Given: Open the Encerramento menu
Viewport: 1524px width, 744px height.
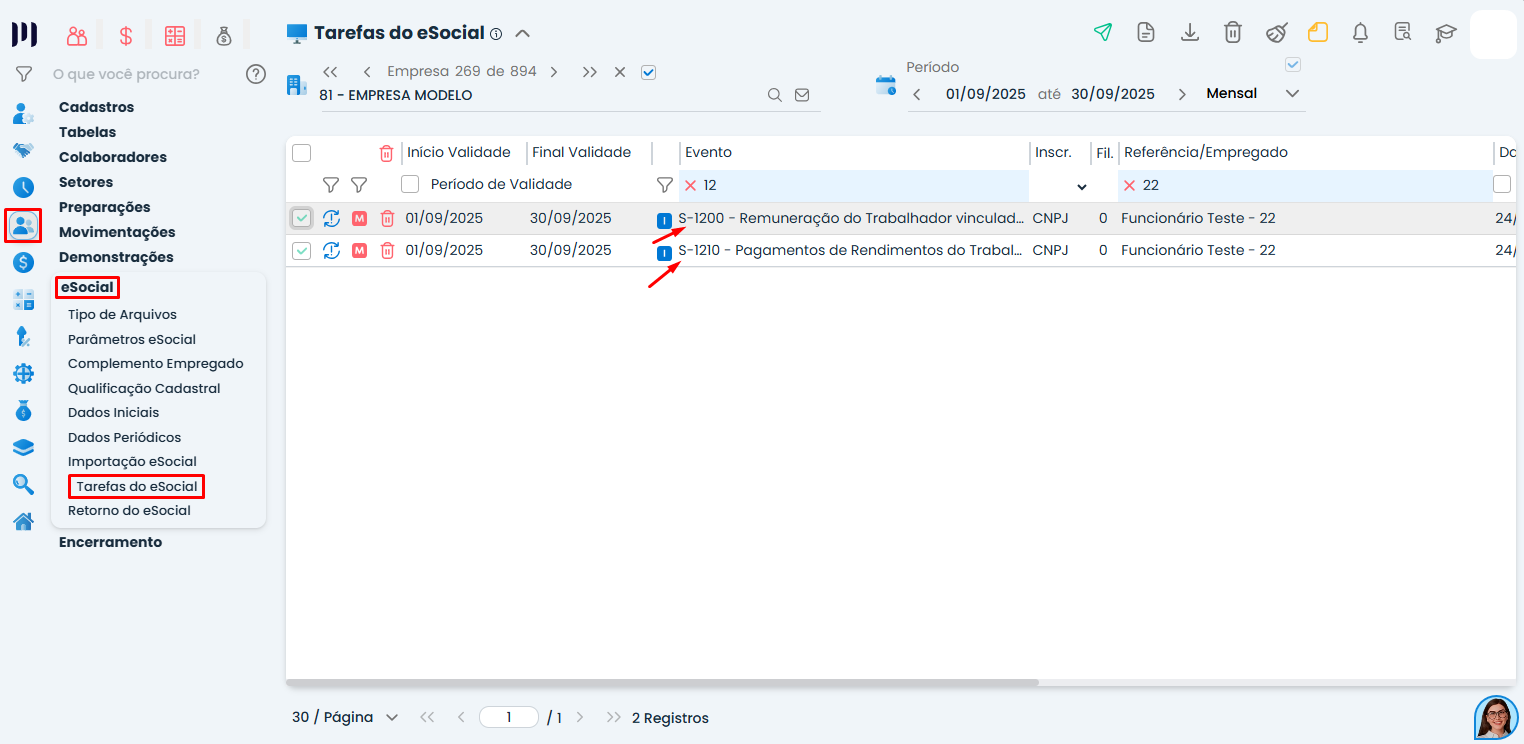Looking at the screenshot, I should 110,542.
